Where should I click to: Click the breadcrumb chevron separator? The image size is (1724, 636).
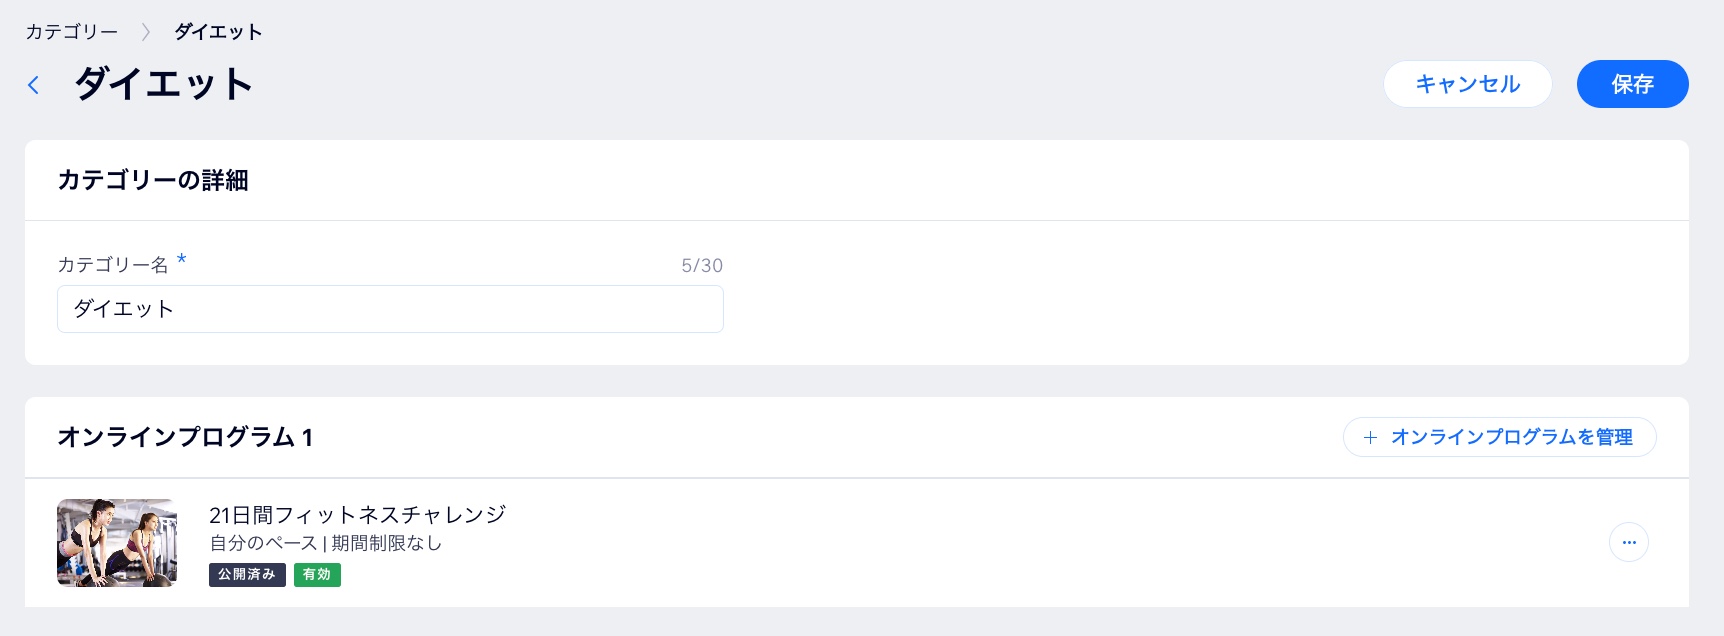pyautogui.click(x=146, y=32)
